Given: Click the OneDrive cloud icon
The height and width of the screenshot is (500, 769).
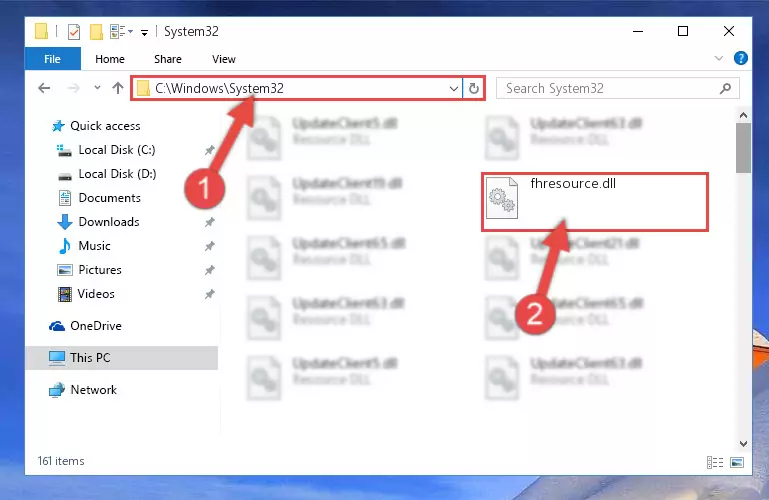Looking at the screenshot, I should point(57,326).
